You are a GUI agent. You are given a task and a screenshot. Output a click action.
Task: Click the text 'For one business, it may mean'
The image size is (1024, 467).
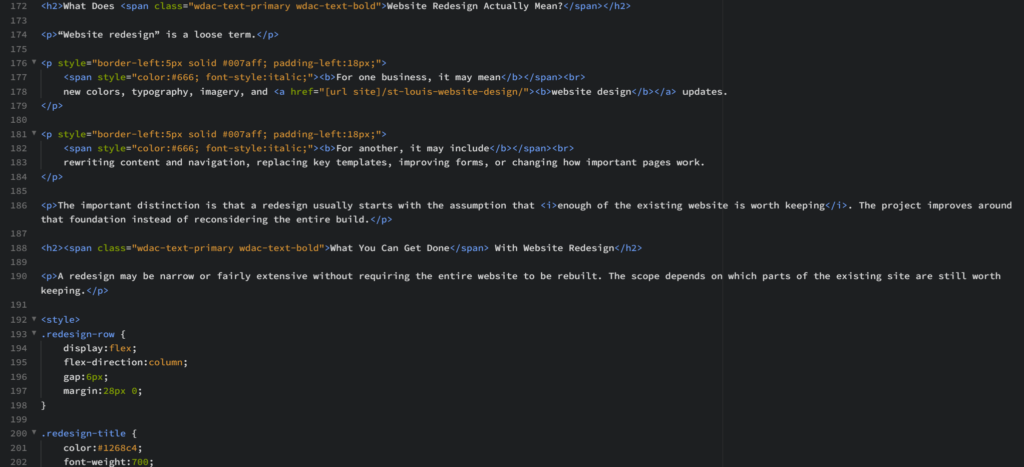tap(418, 77)
